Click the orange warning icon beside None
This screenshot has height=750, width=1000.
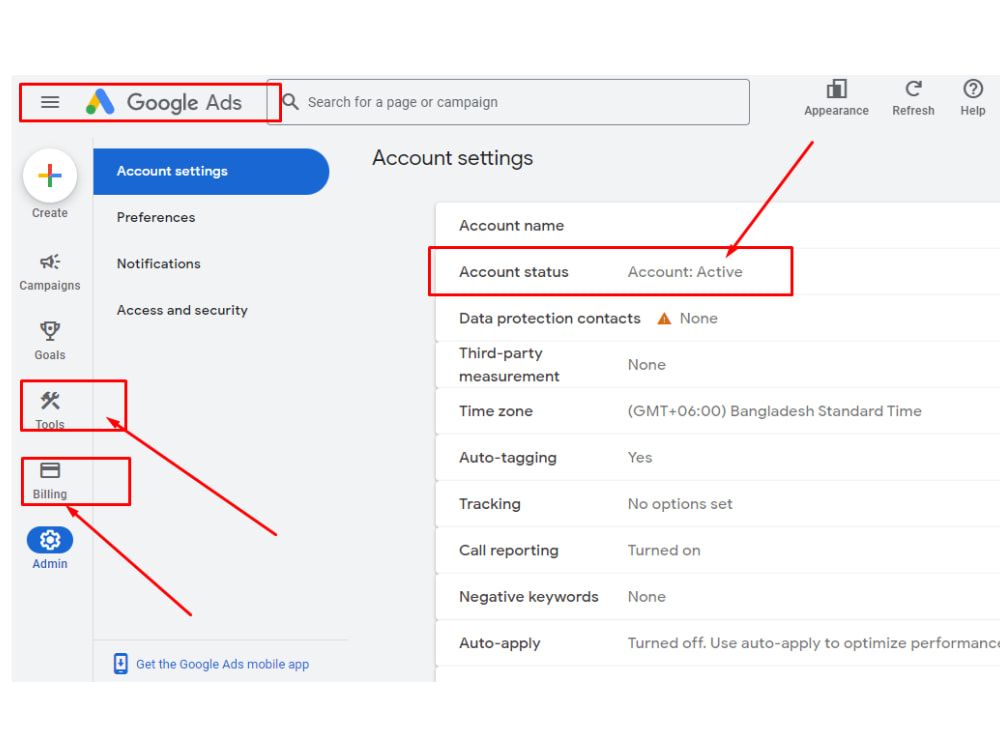click(664, 318)
